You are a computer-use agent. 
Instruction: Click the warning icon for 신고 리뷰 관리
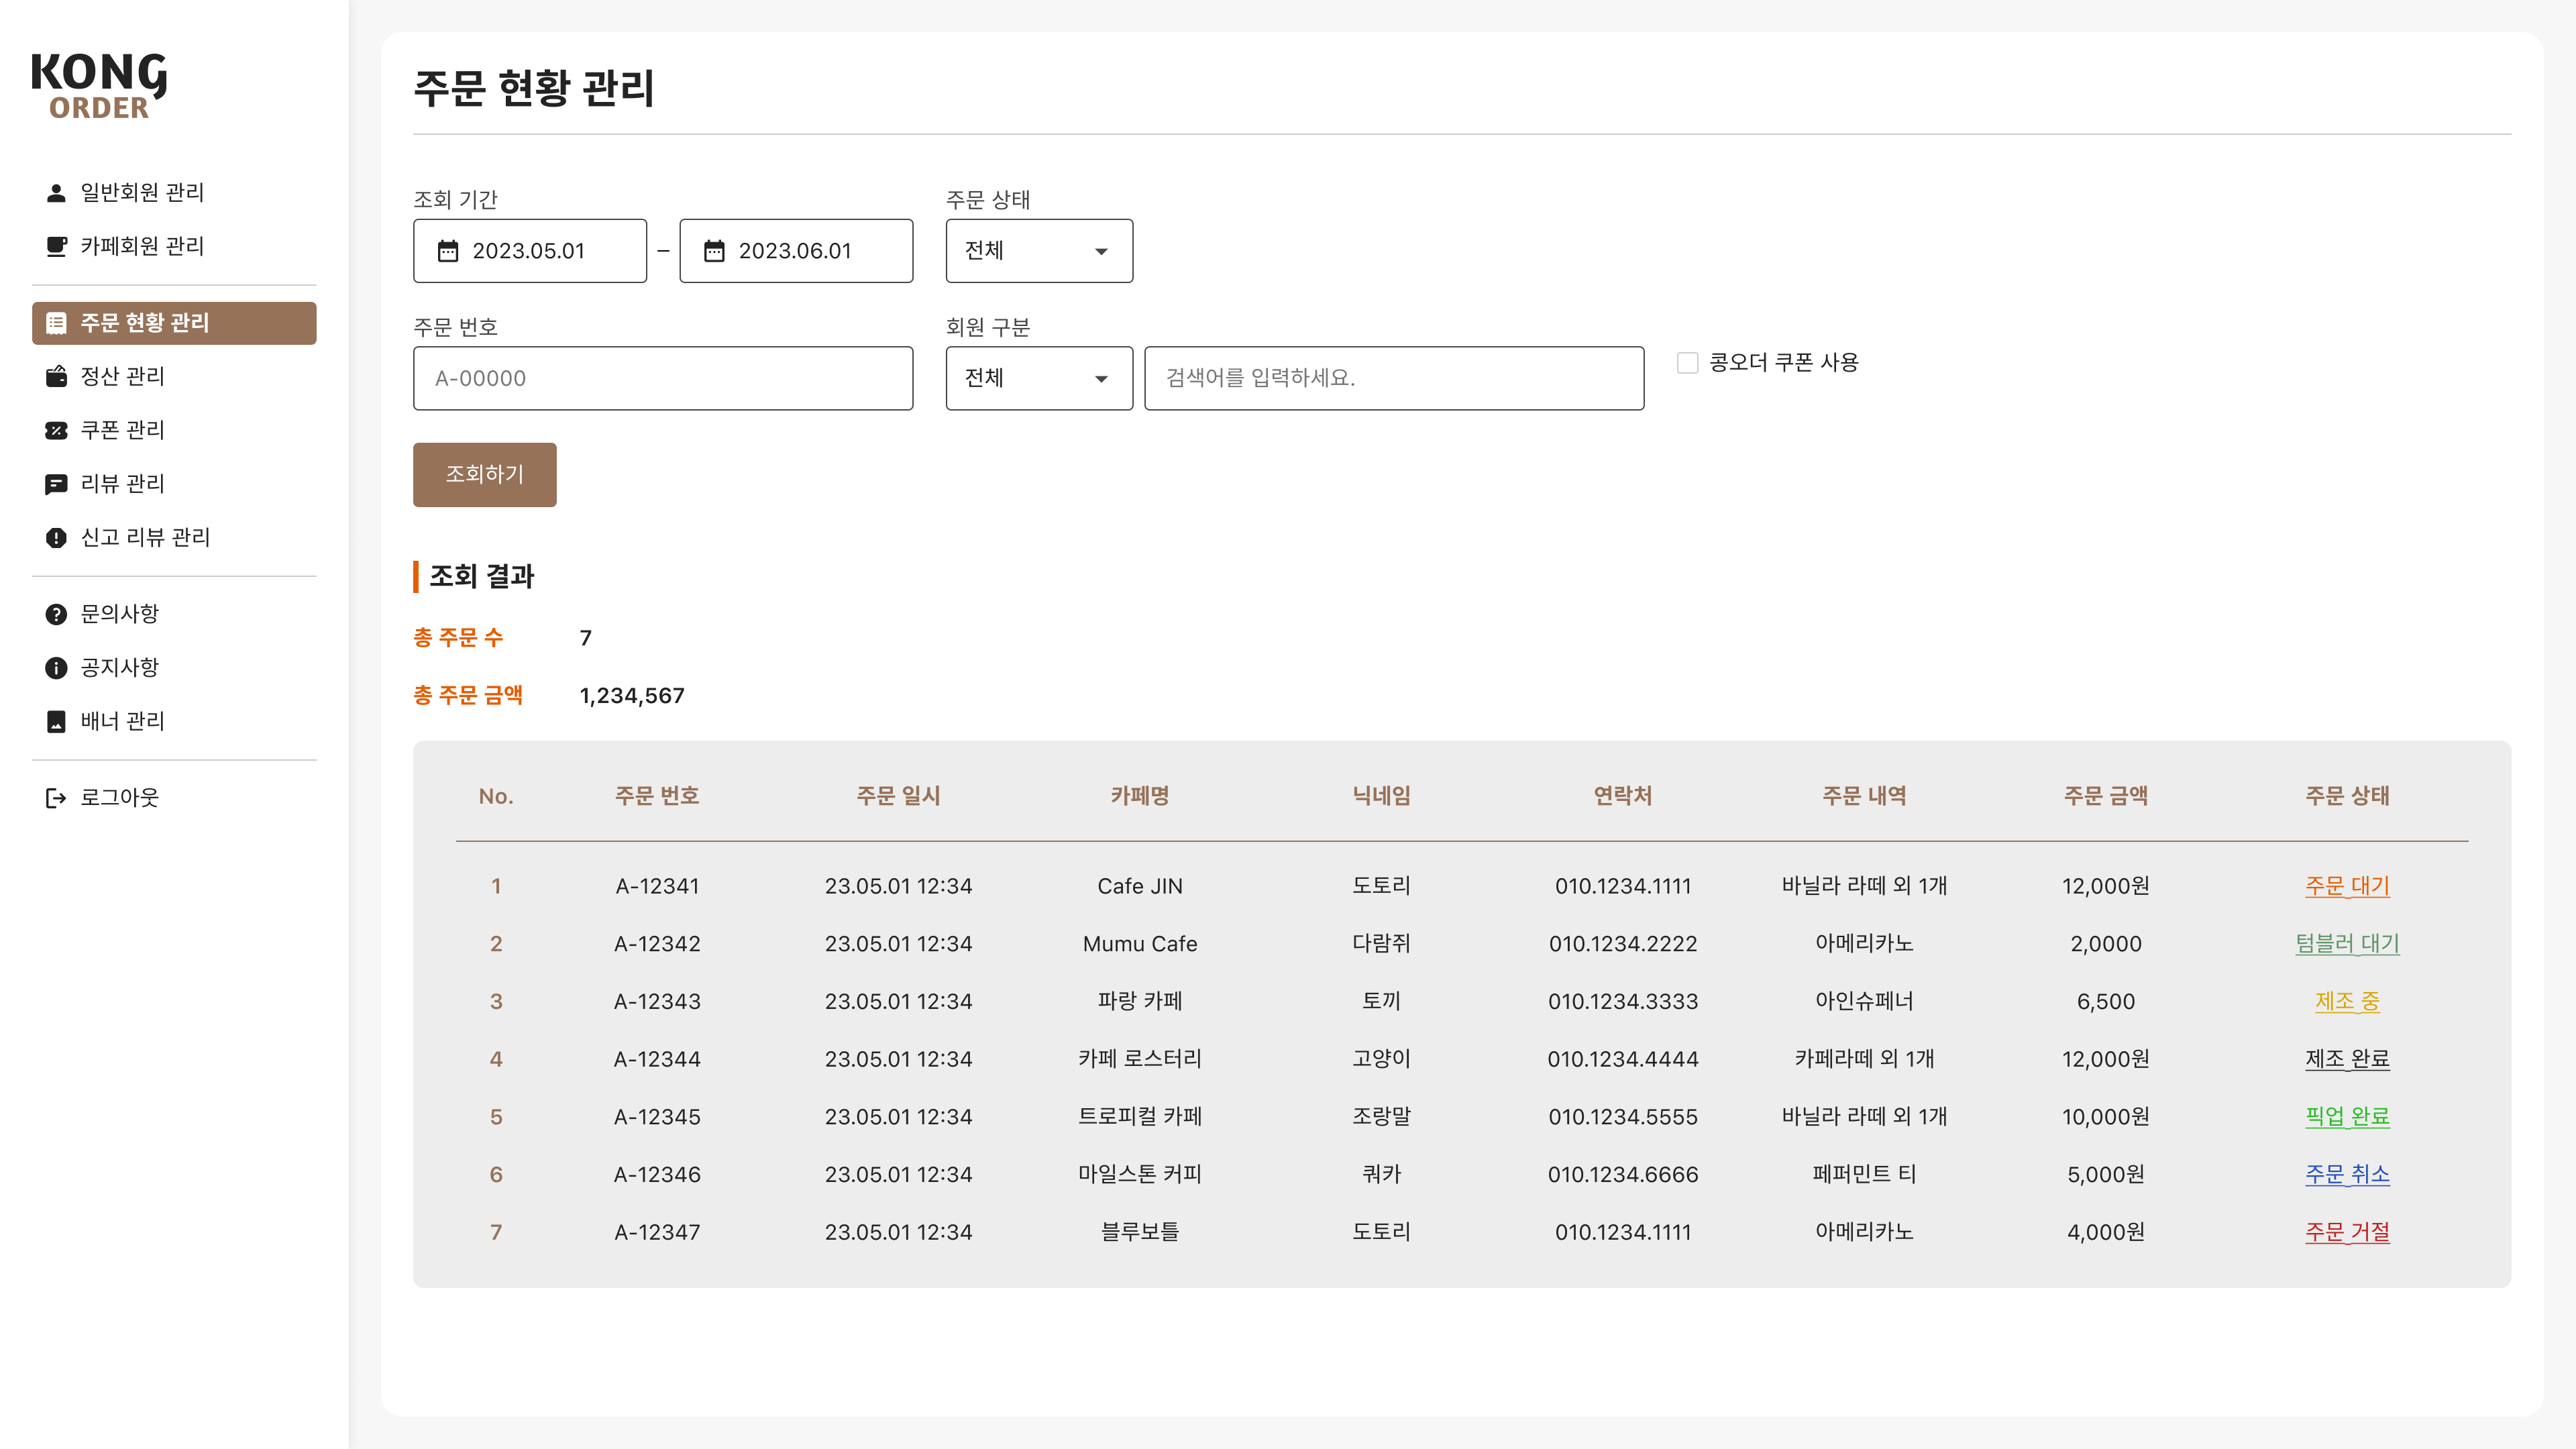tap(56, 538)
